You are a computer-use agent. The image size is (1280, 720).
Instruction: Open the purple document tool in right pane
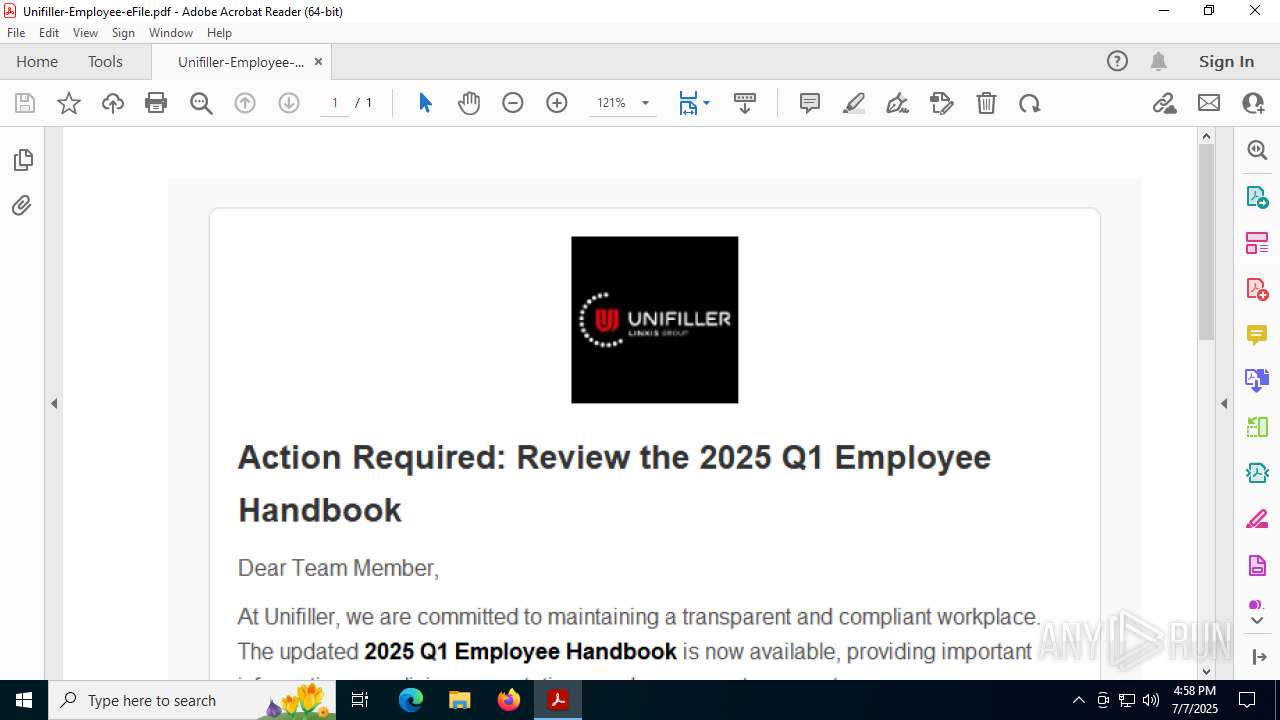point(1257,566)
